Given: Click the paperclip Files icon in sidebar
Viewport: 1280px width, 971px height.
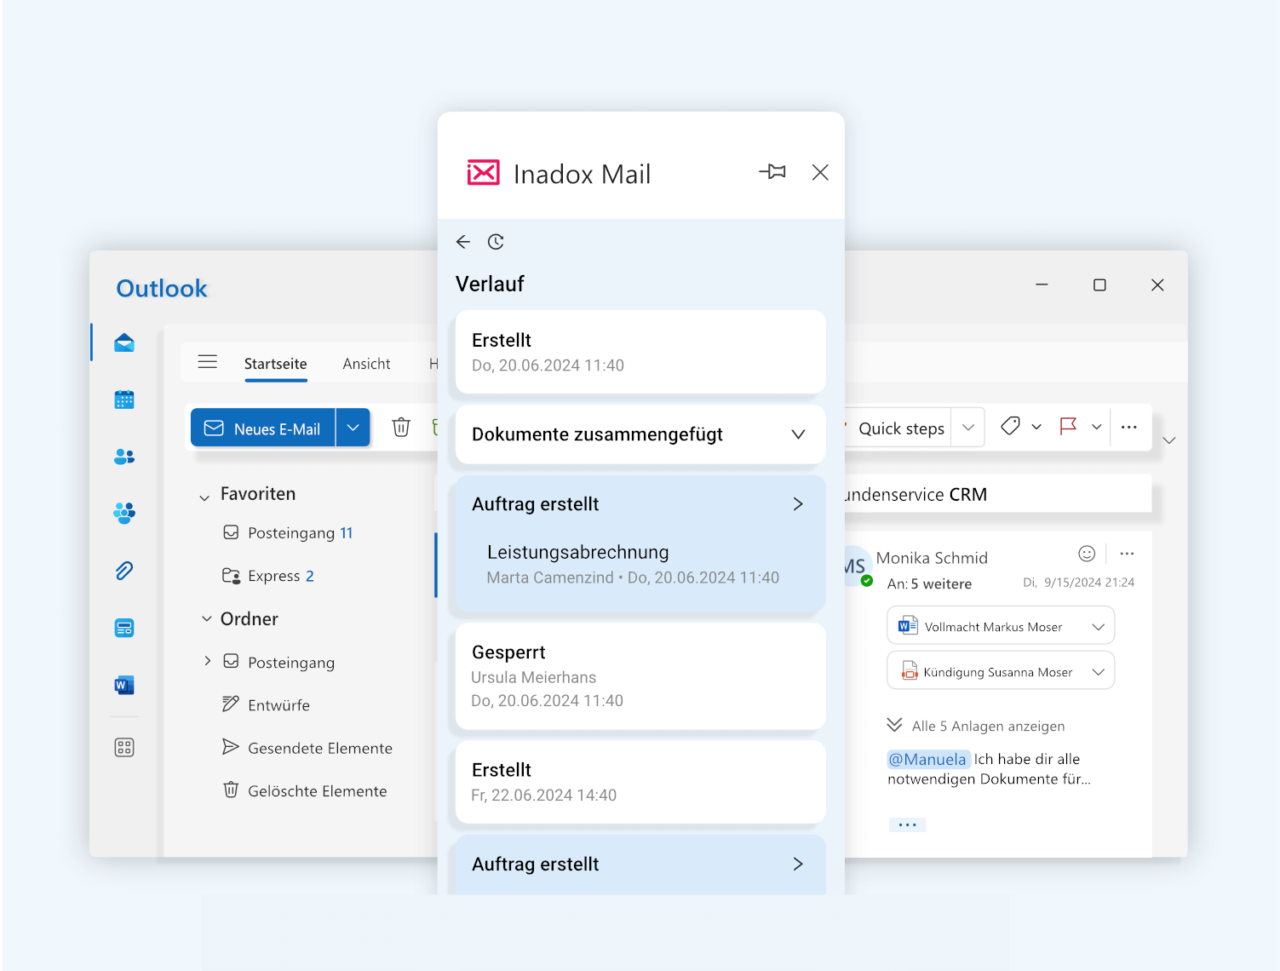Looking at the screenshot, I should (x=124, y=571).
